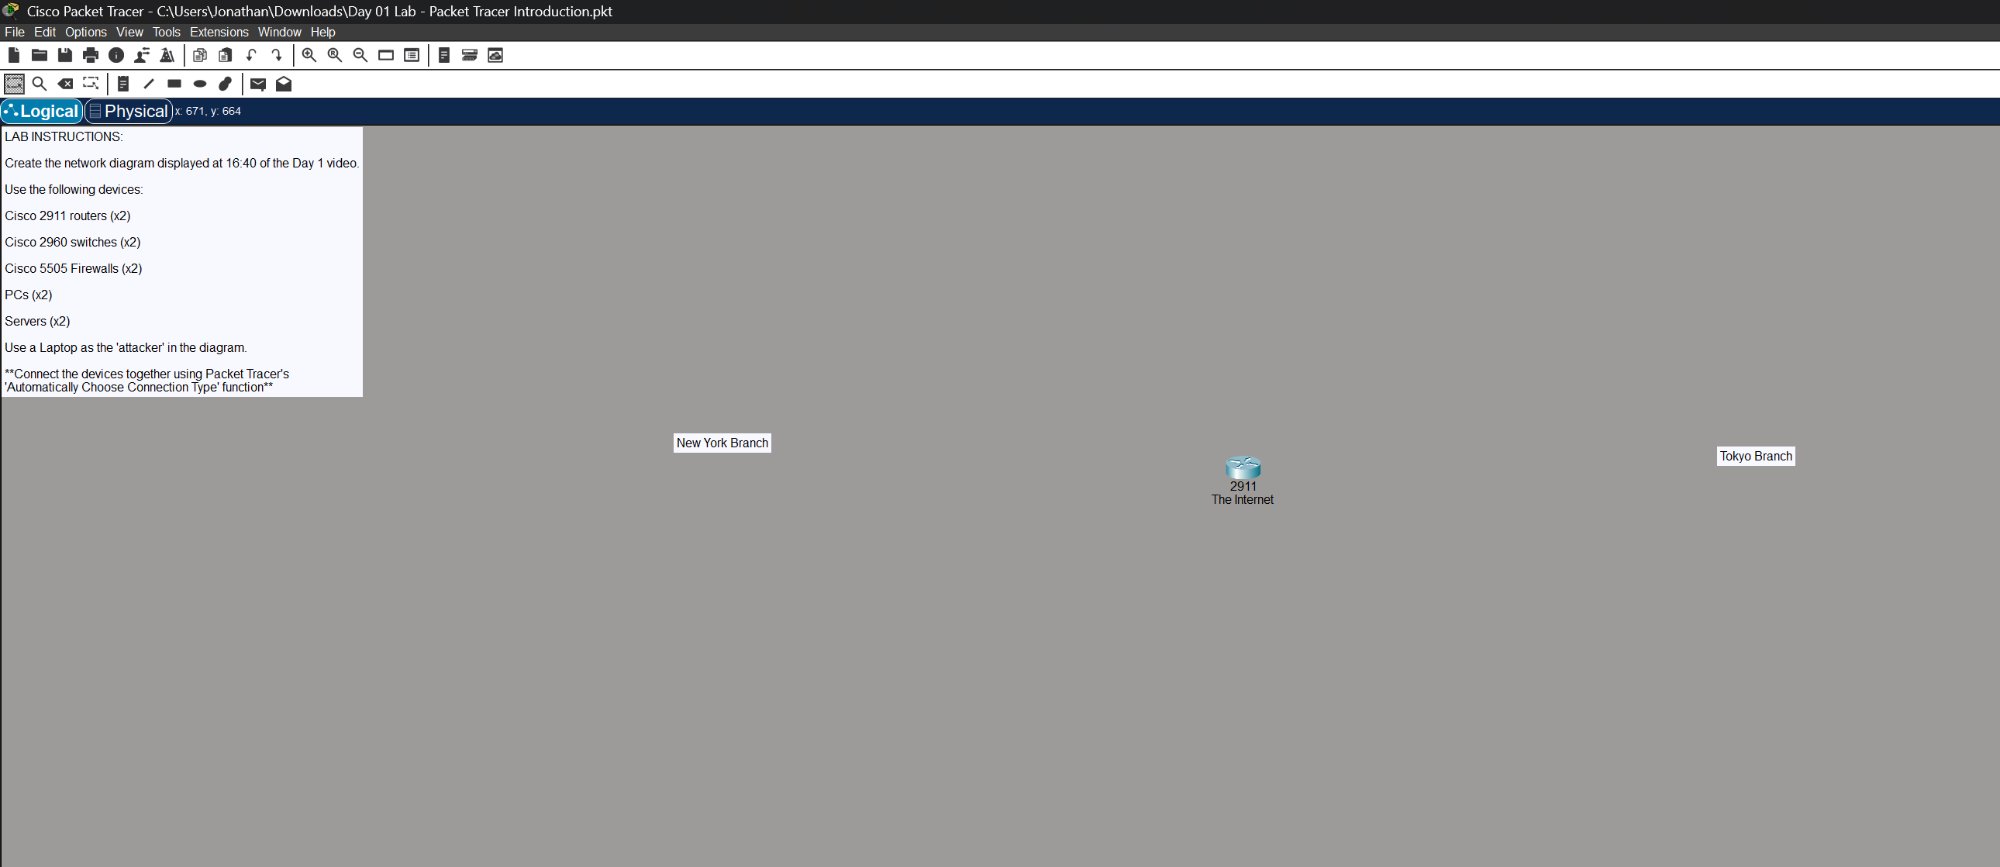
Task: Select the Tokyo Branch note
Action: pos(1756,456)
